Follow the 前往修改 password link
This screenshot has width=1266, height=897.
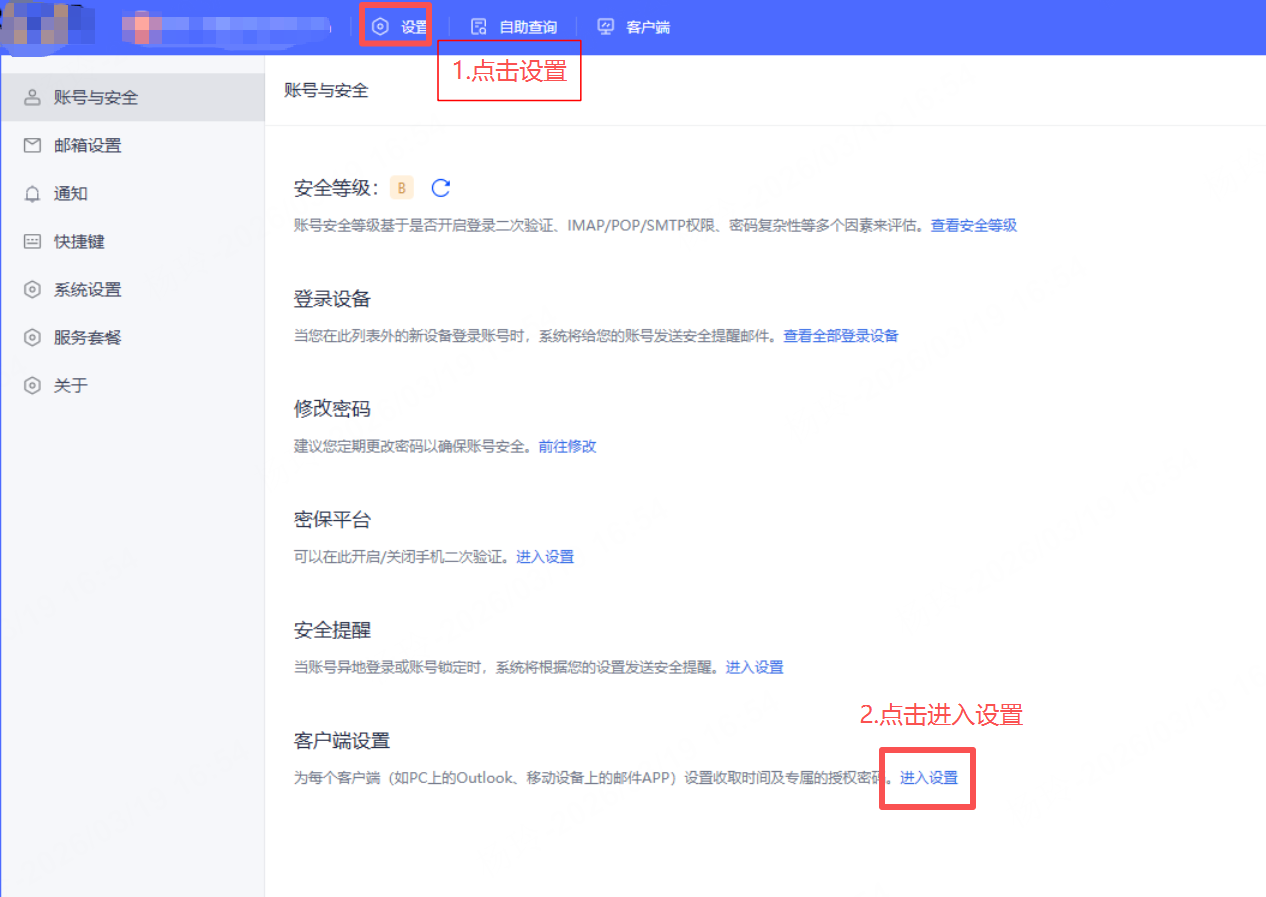pyautogui.click(x=567, y=446)
